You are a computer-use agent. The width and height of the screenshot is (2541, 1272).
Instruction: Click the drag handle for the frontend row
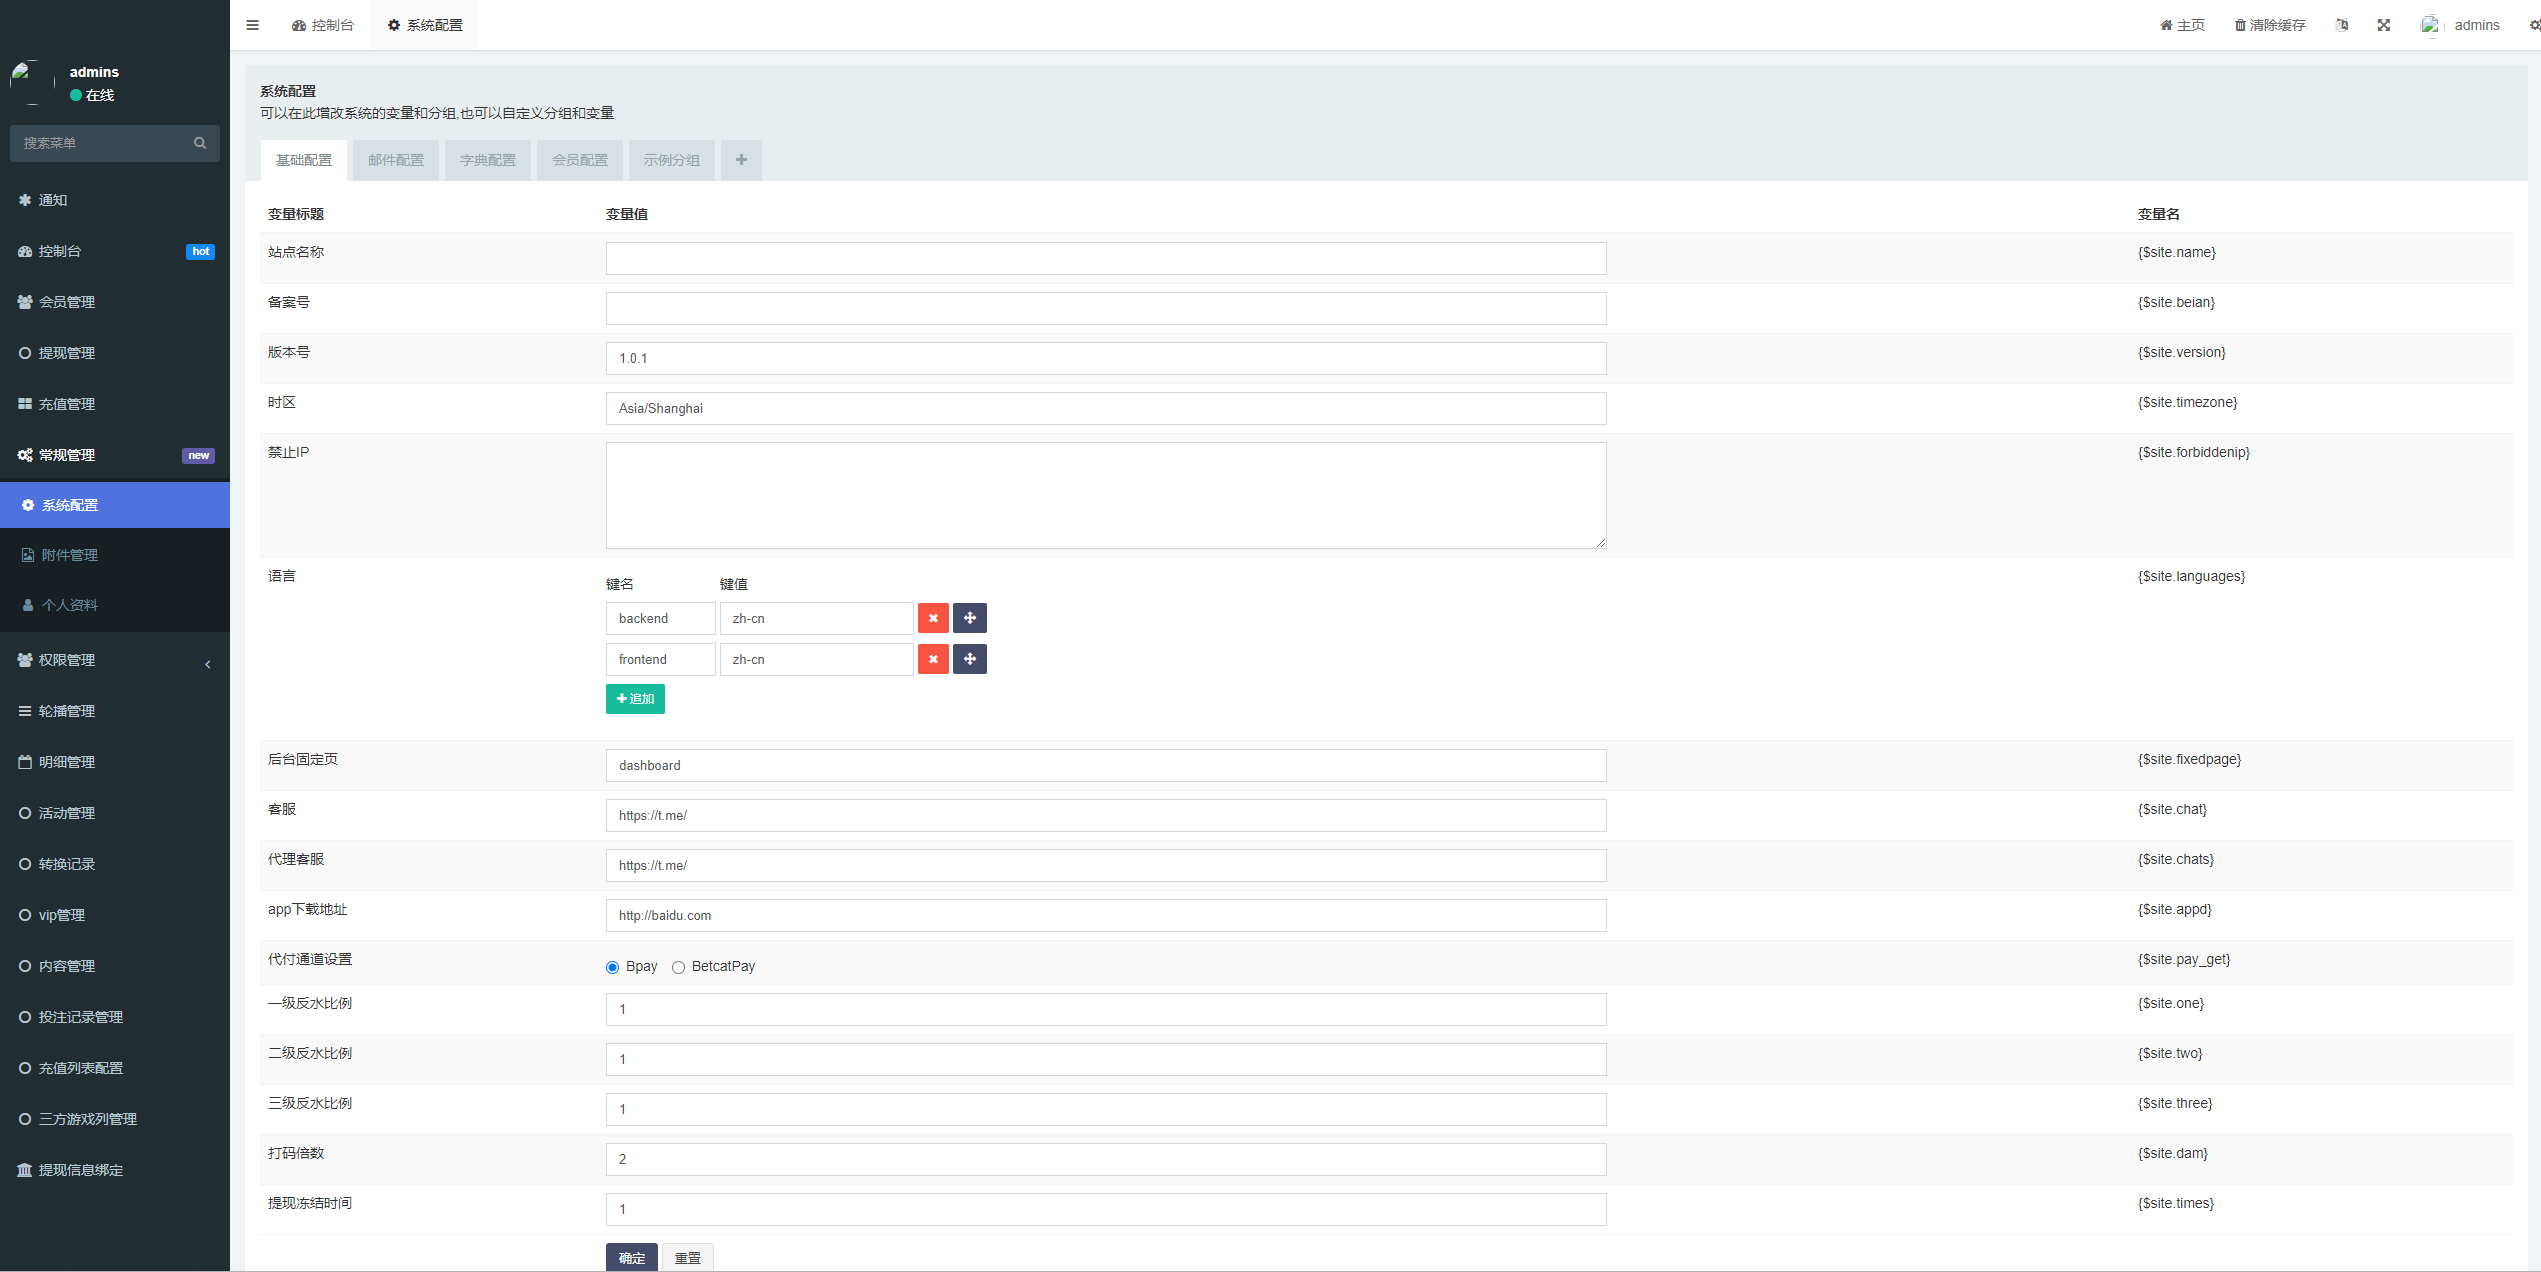tap(970, 659)
